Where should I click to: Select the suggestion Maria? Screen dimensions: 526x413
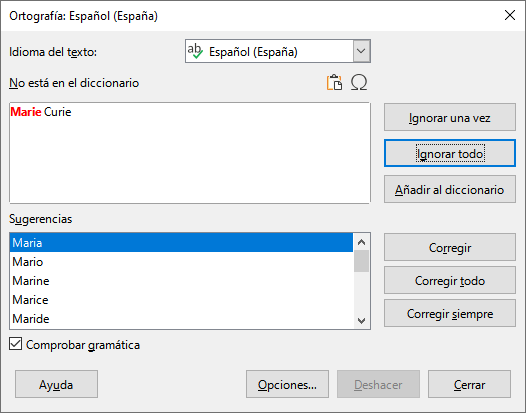click(x=181, y=243)
